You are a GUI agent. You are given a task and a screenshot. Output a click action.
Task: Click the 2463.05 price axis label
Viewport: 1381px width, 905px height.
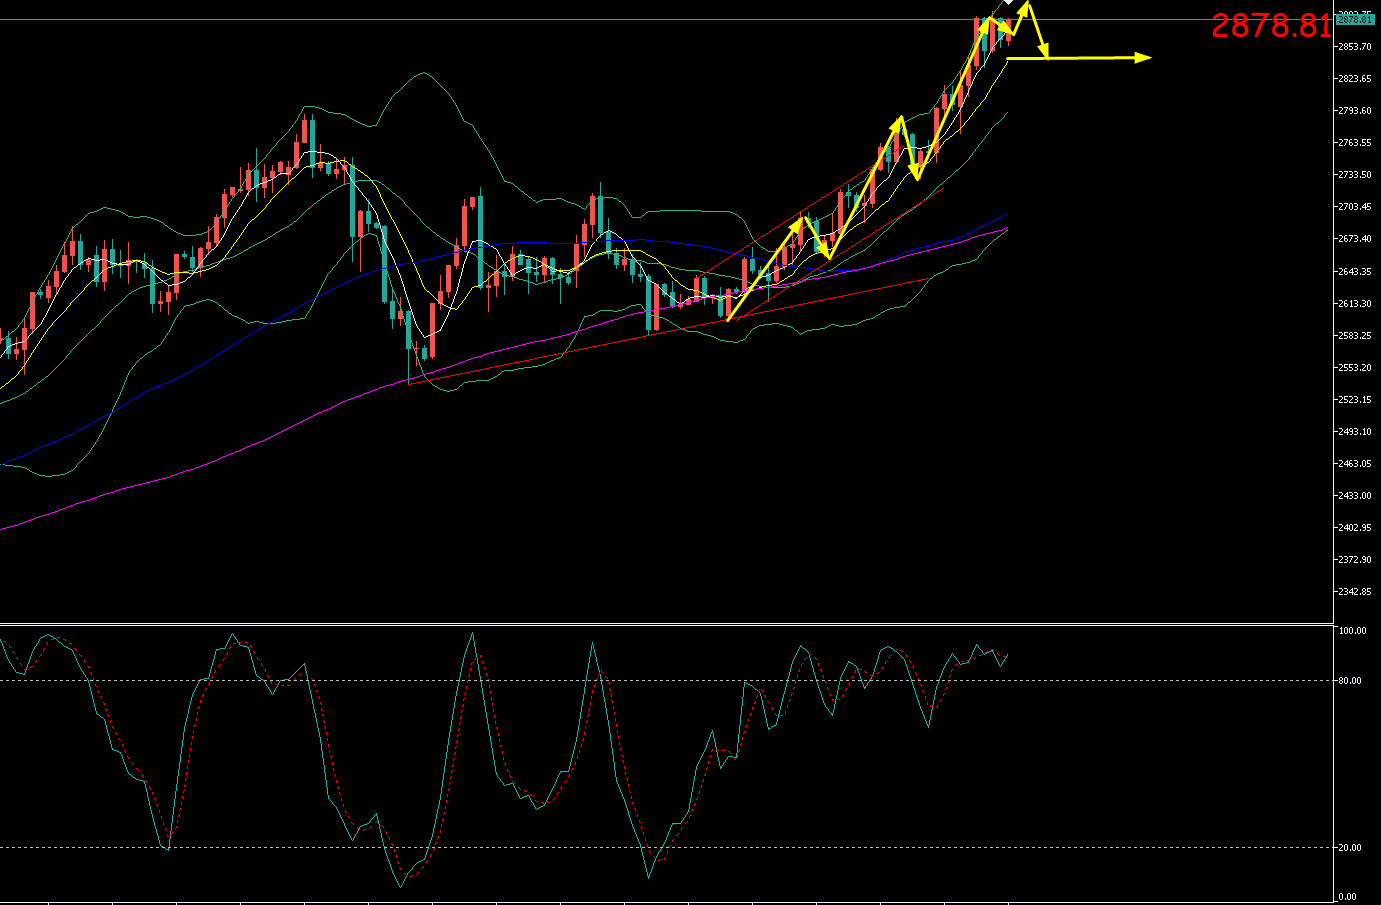click(x=1354, y=464)
